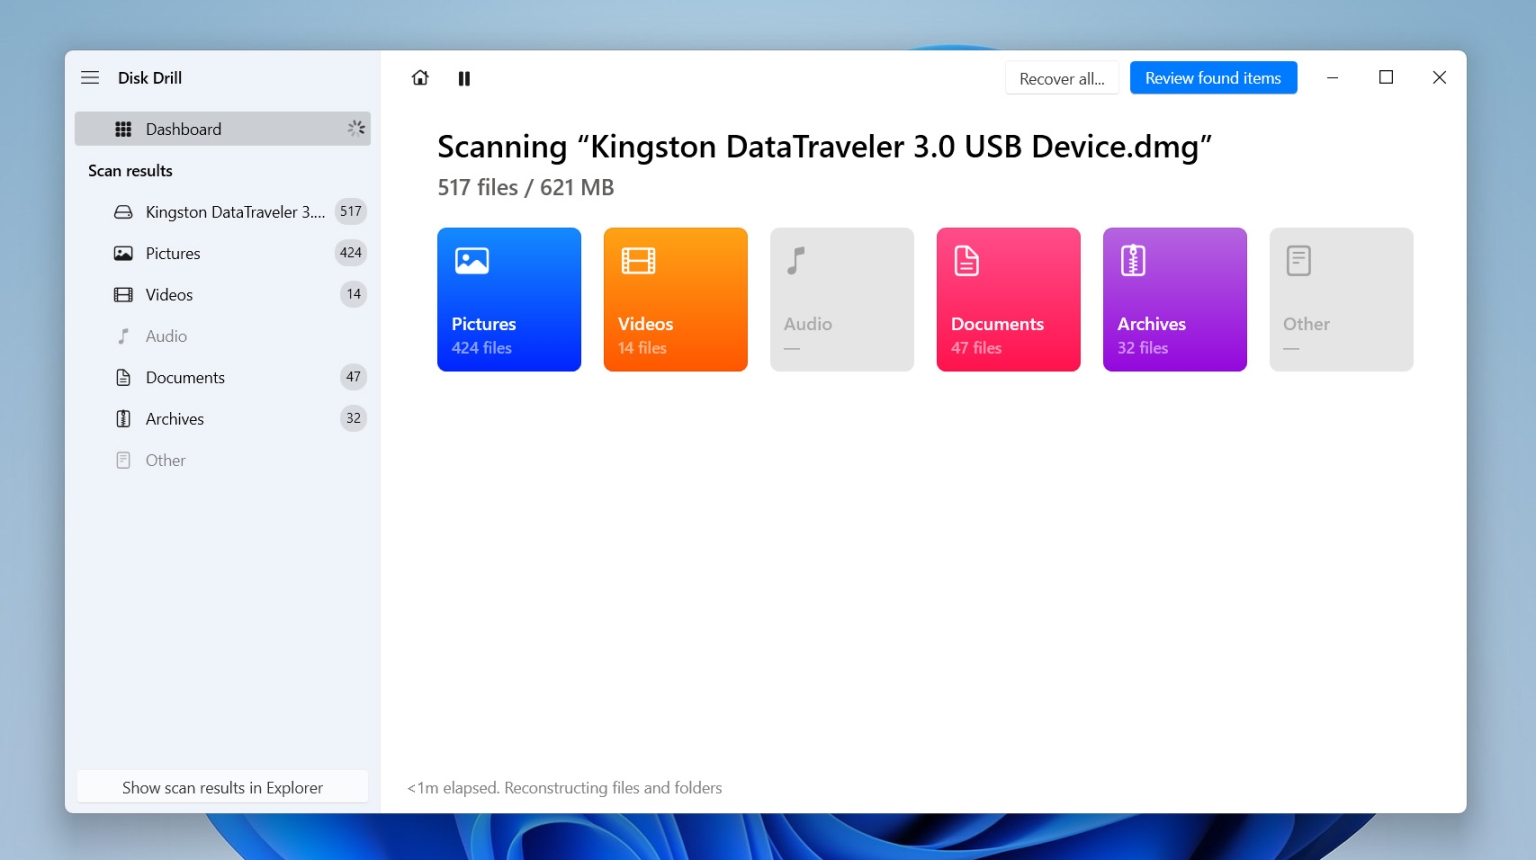1536x860 pixels.
Task: Select Documents in sidebar list
Action: point(223,377)
